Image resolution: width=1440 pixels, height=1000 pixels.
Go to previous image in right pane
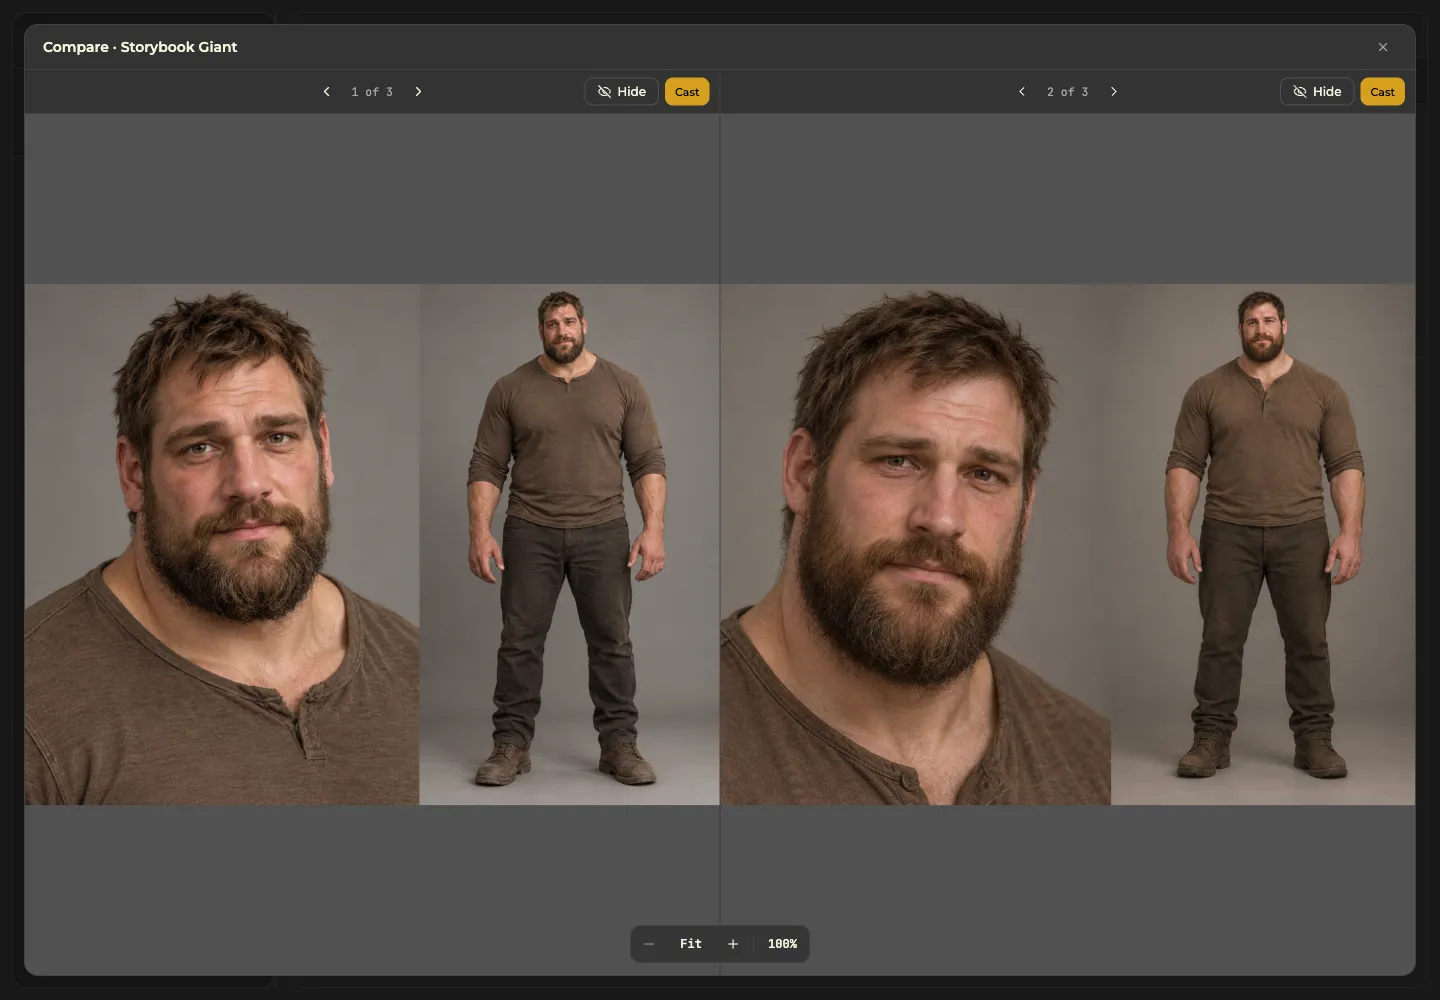pos(1022,92)
